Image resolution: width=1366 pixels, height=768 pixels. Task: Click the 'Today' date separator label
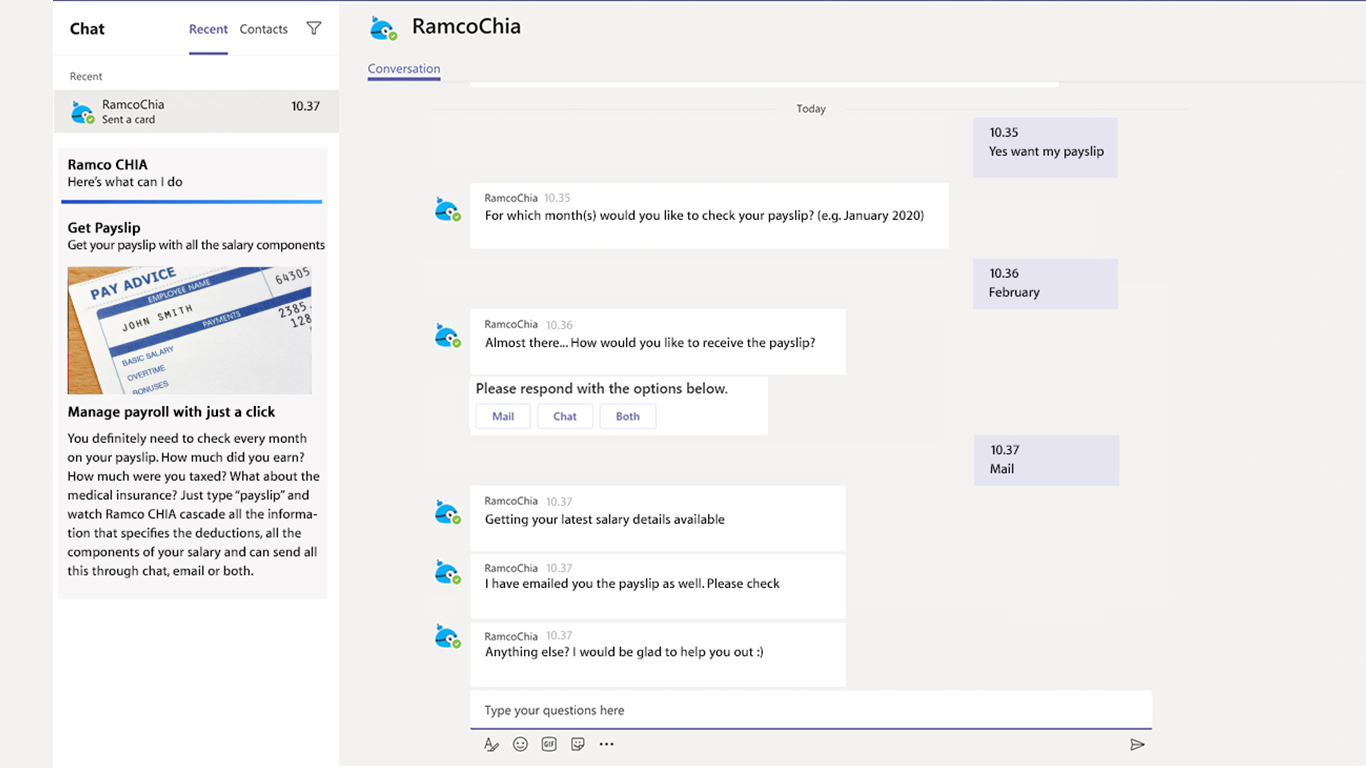click(x=811, y=109)
